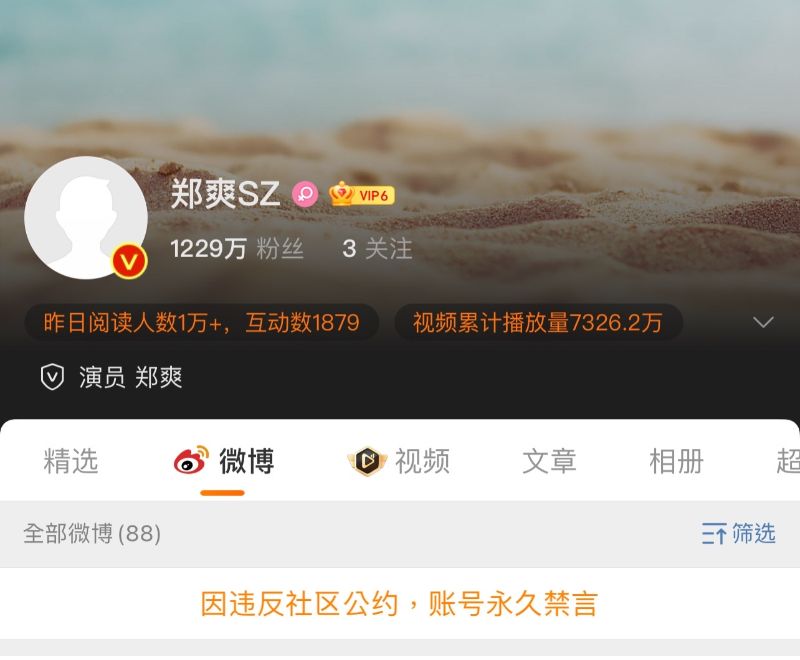Viewport: 800px width, 660px height.
Task: Expand the stats row with chevron arrow
Action: [763, 322]
